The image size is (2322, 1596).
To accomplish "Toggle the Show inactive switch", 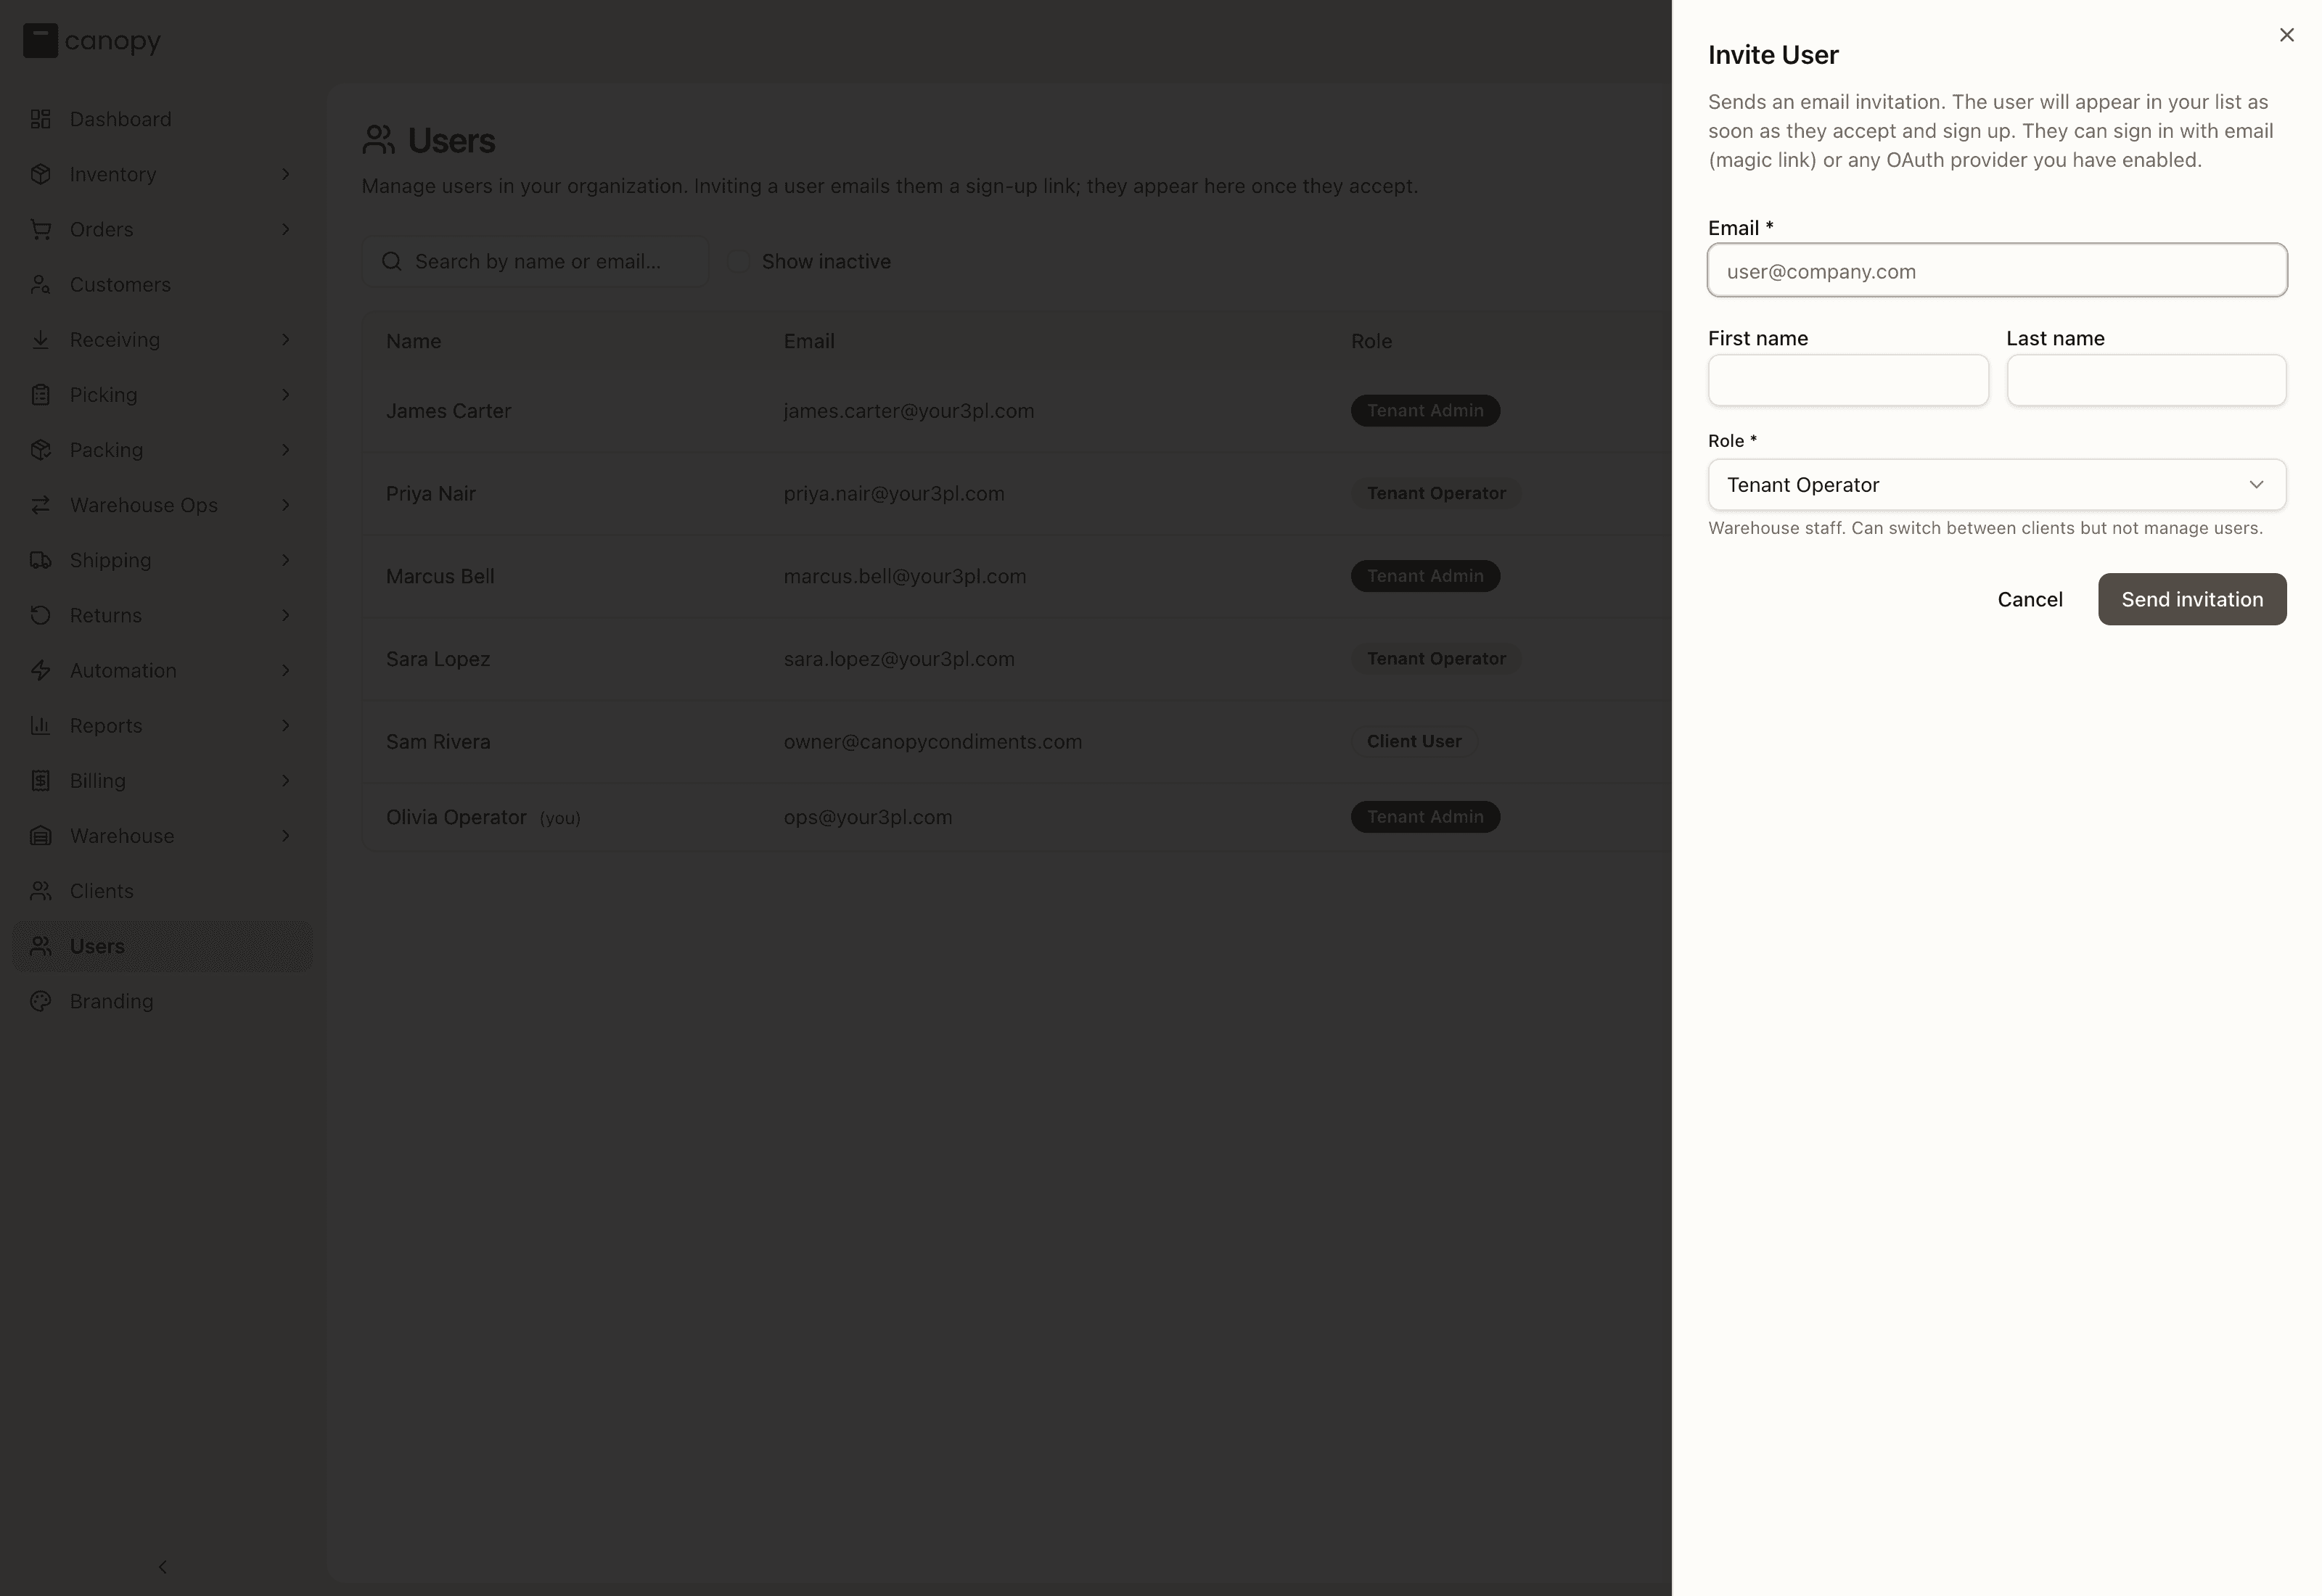I will [738, 261].
